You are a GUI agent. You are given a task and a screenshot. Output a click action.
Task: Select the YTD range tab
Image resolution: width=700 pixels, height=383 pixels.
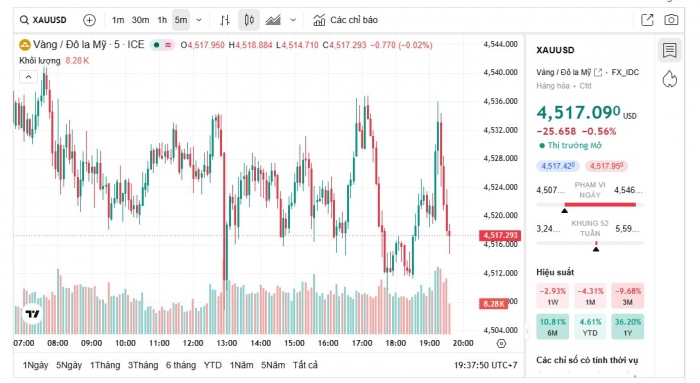point(212,365)
